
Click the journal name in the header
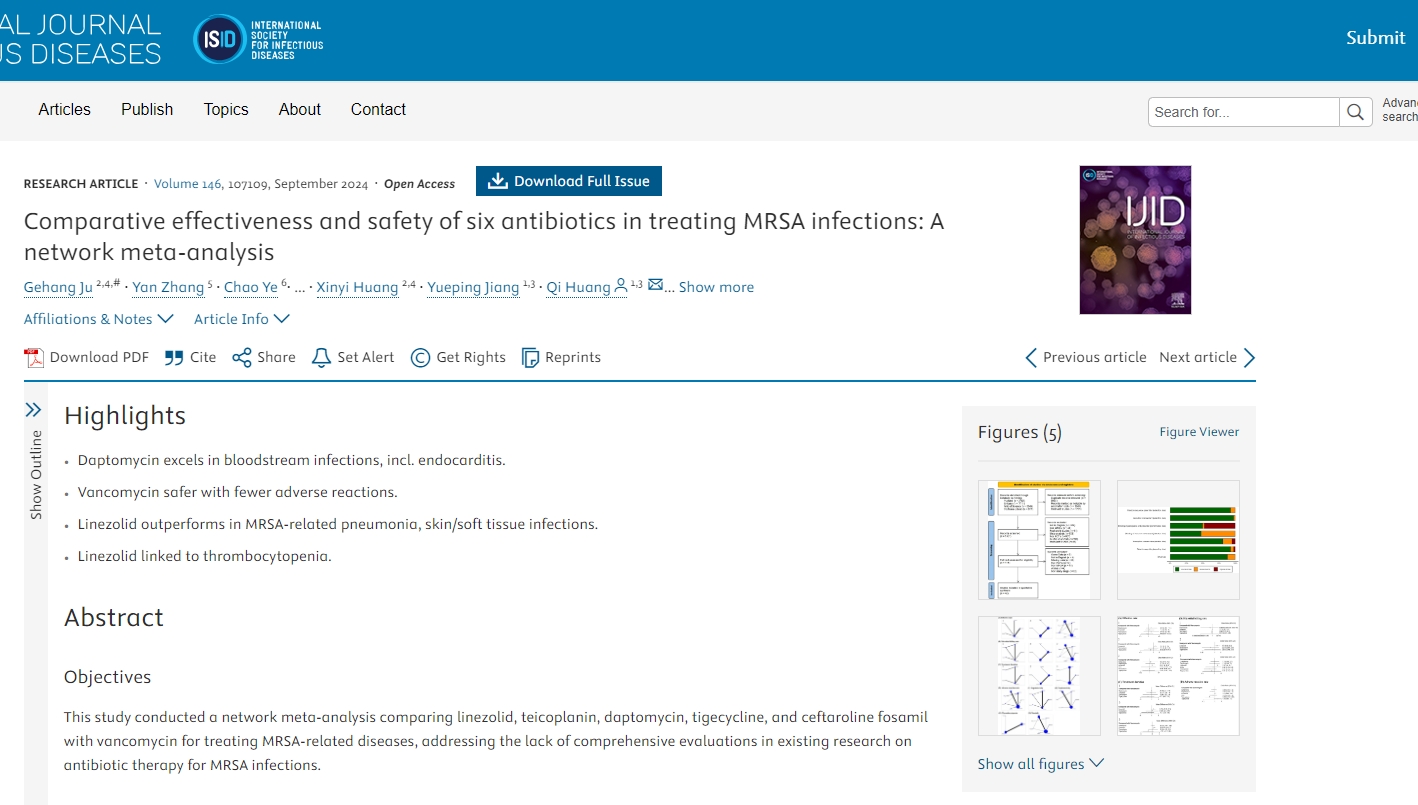[x=80, y=38]
